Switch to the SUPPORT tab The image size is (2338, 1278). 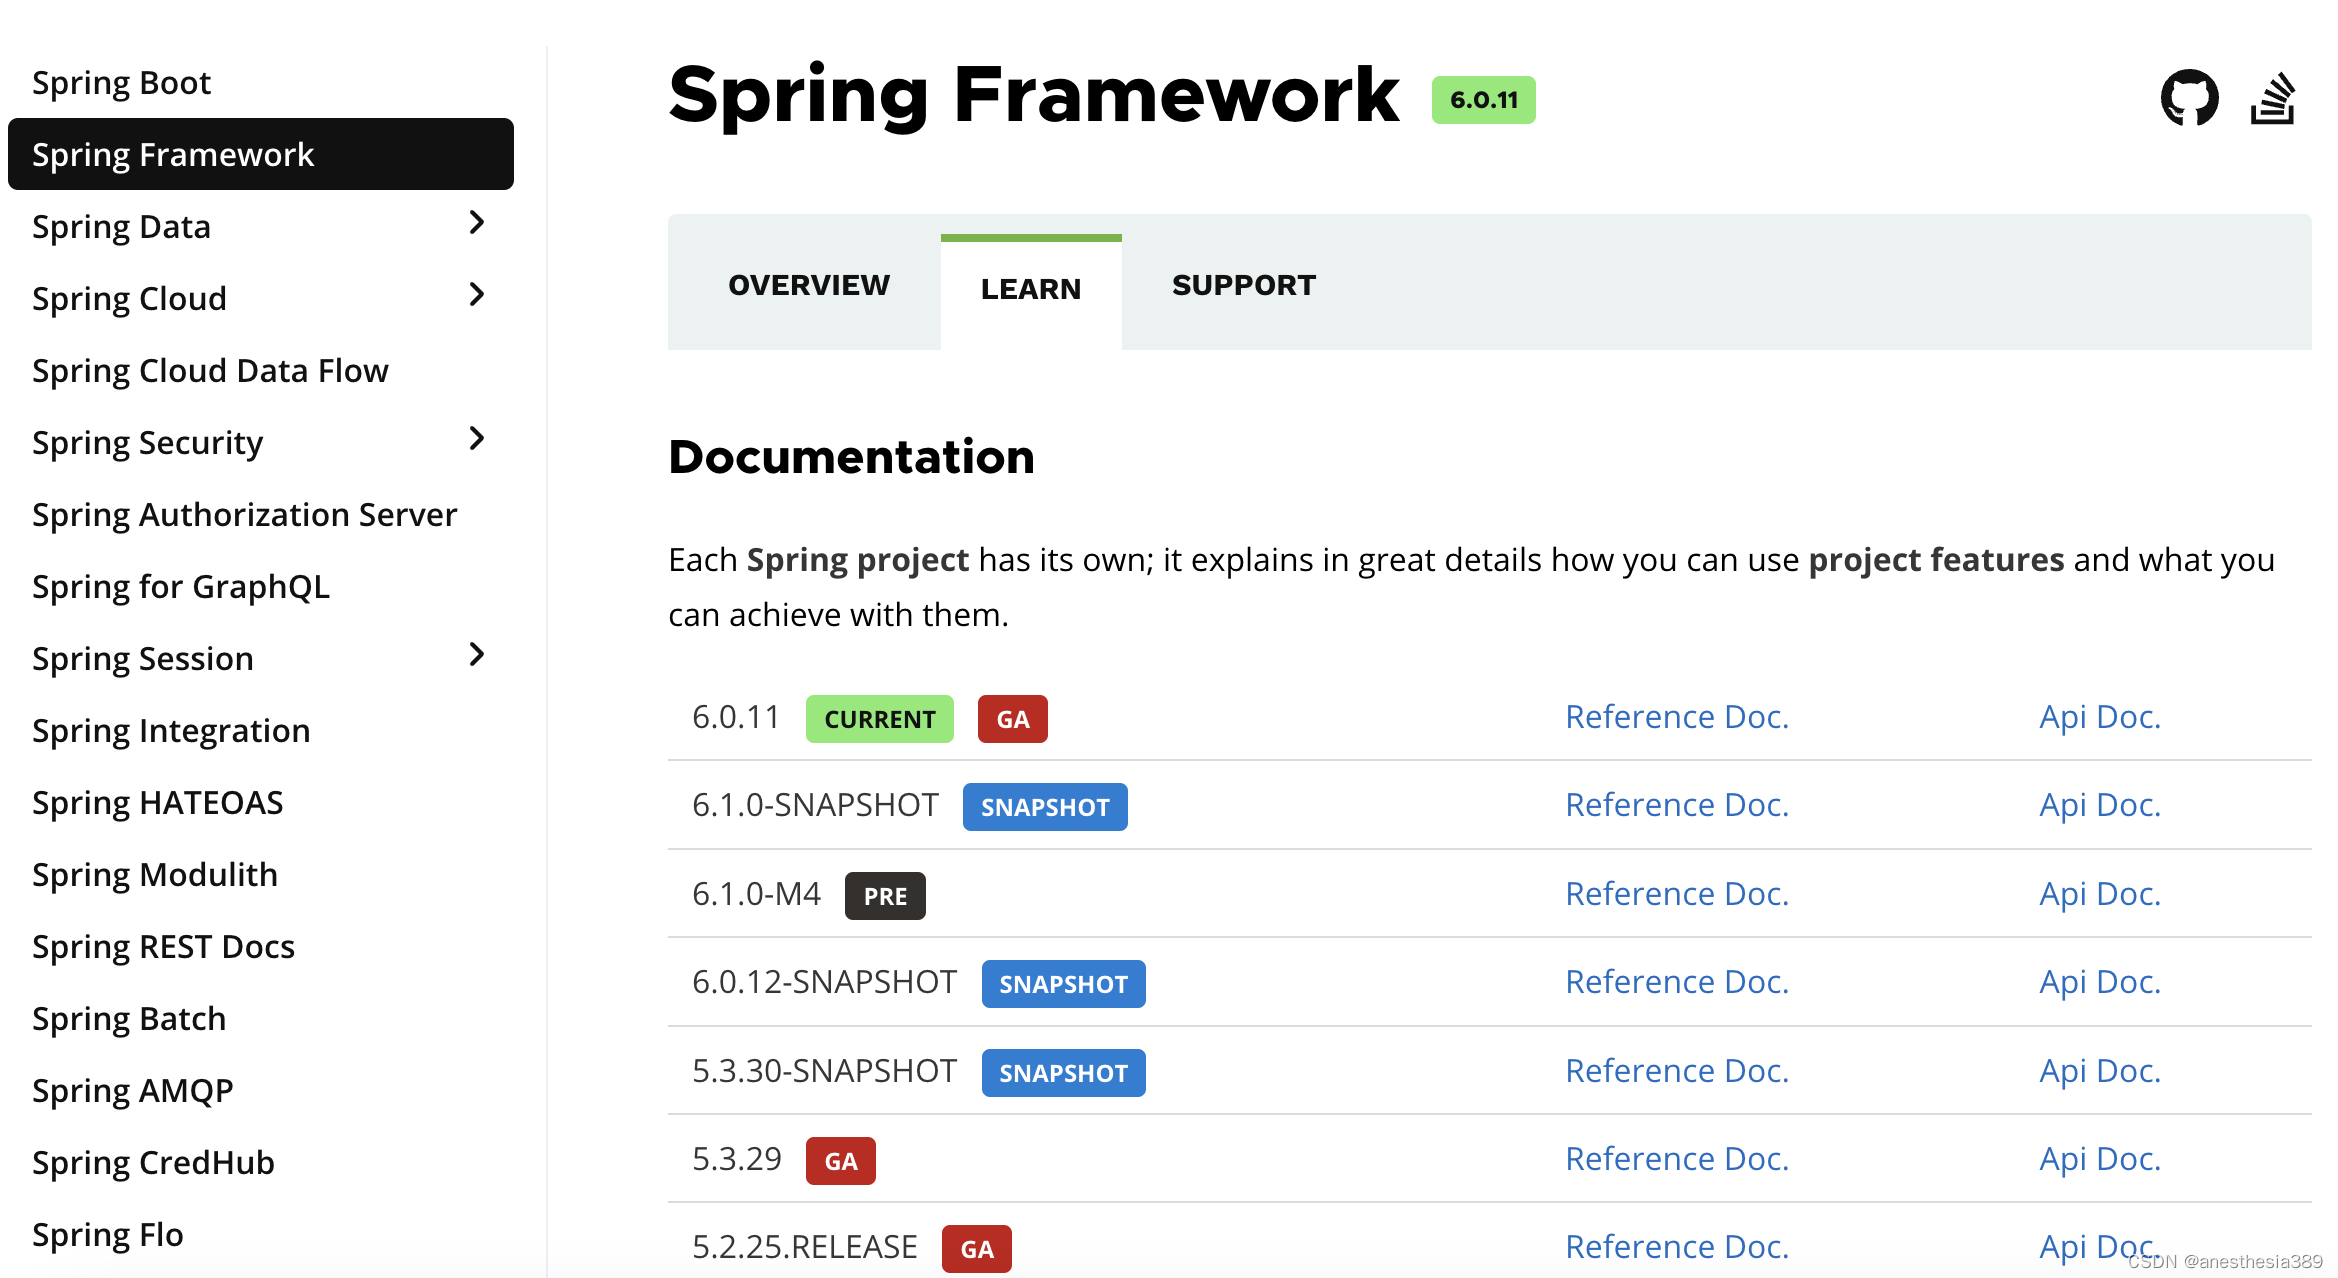[1243, 285]
